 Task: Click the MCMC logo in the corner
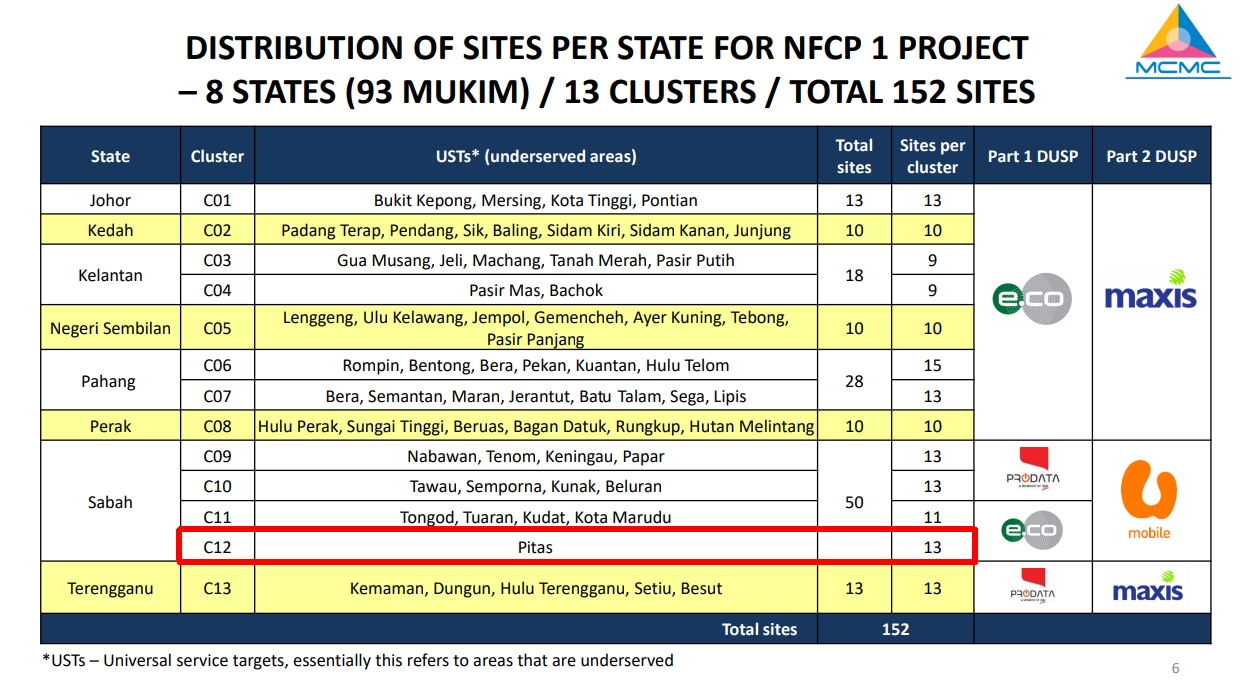pos(1176,41)
